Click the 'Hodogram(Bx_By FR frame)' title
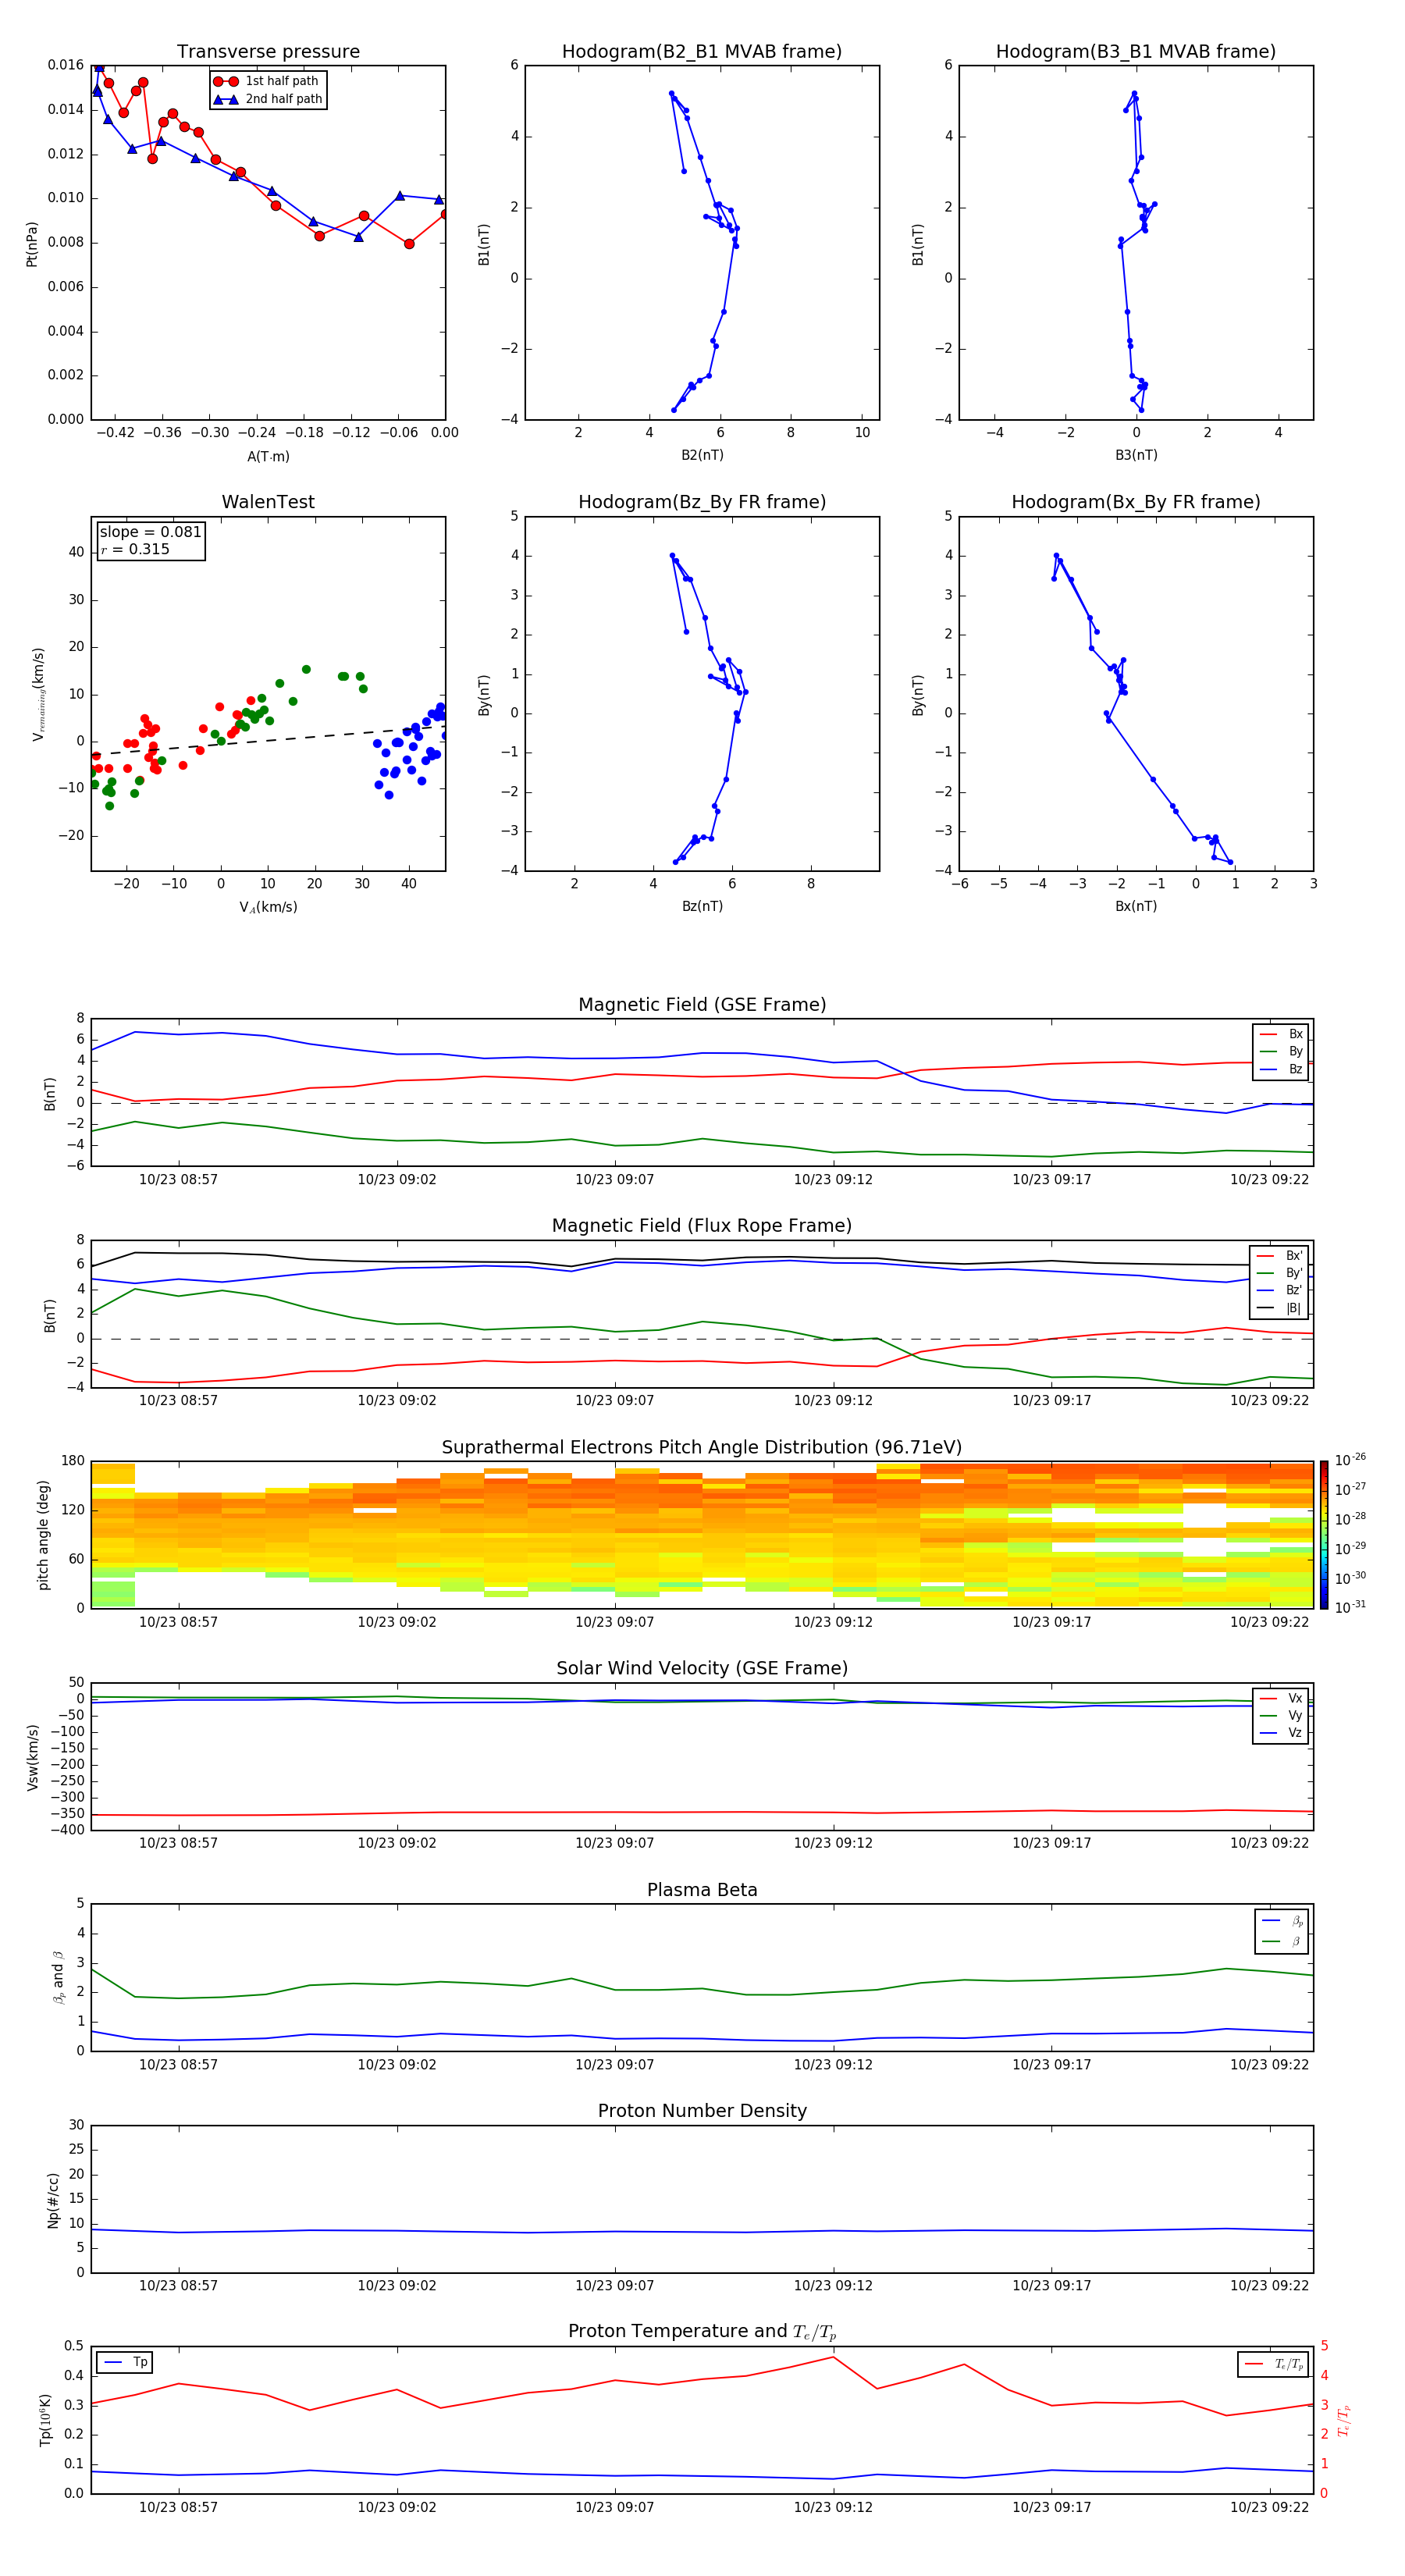 click(x=1136, y=502)
